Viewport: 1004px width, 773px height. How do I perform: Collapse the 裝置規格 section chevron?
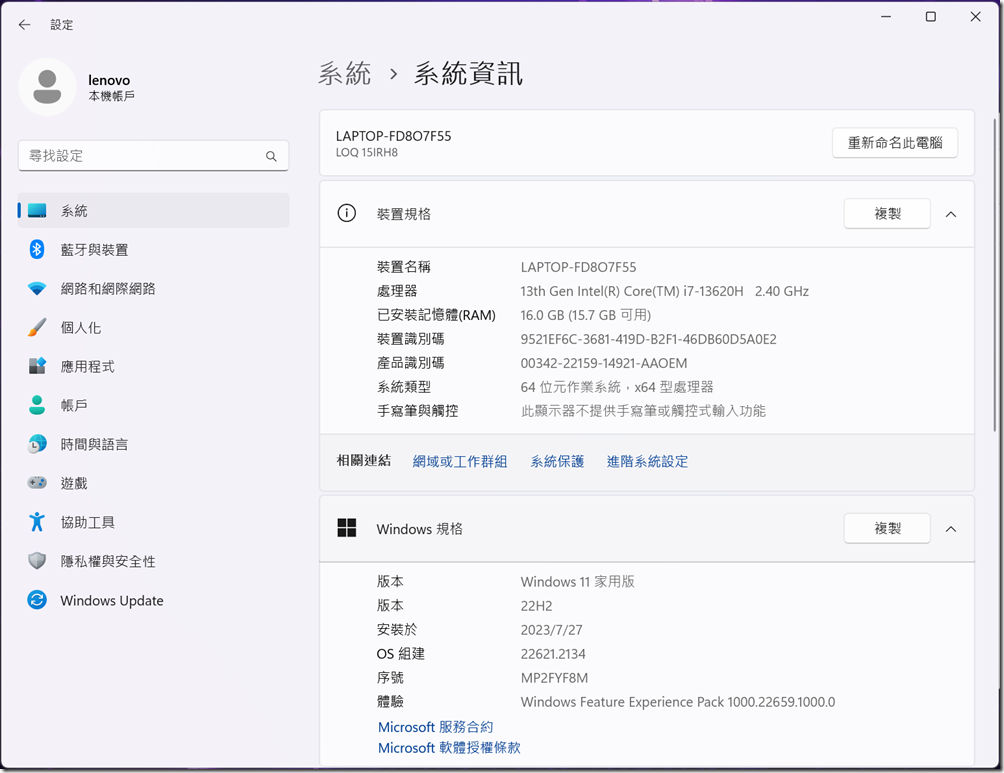coord(951,214)
